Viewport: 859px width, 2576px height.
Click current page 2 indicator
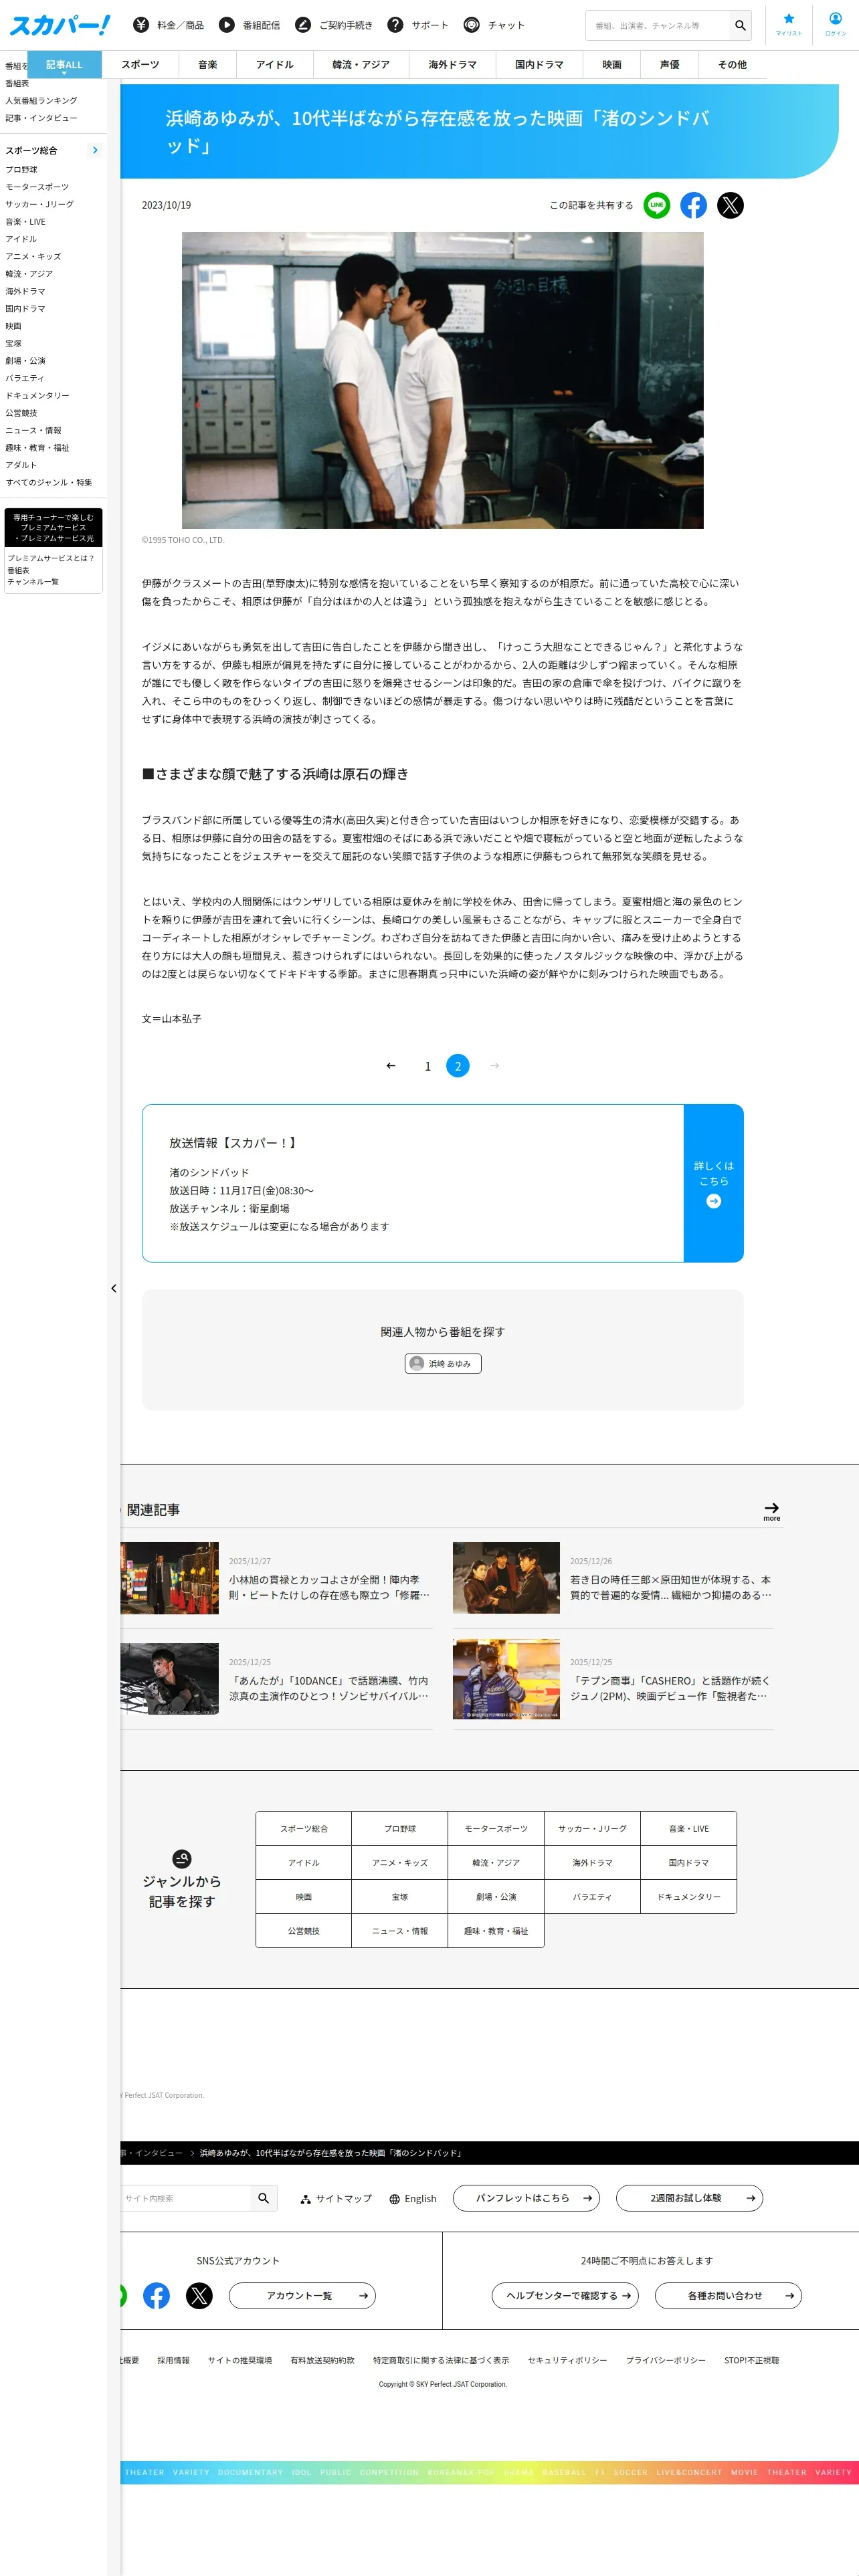[x=458, y=1066]
